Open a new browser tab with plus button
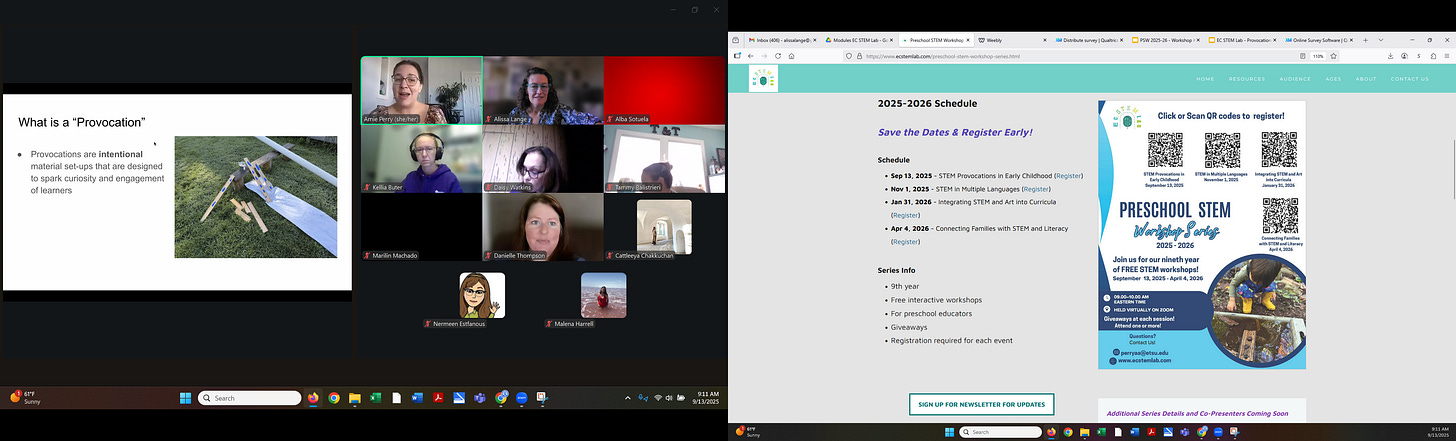The width and height of the screenshot is (1456, 441). click(1365, 40)
